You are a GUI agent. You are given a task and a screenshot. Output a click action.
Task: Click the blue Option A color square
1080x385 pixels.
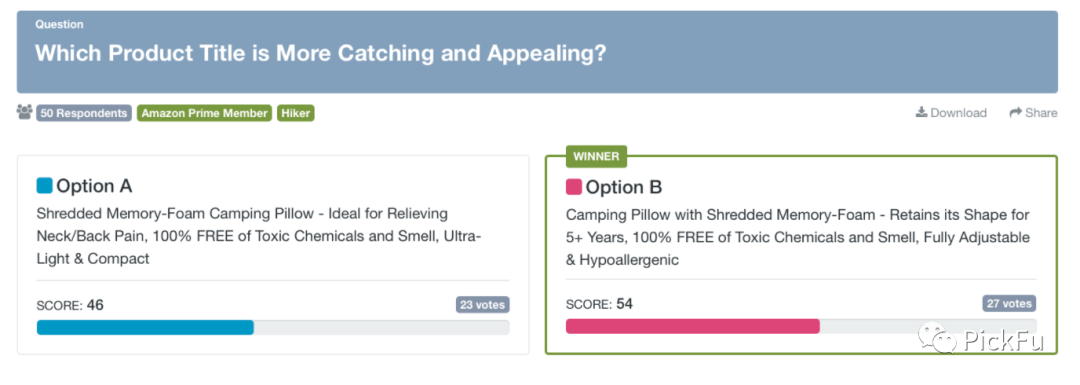(x=44, y=186)
